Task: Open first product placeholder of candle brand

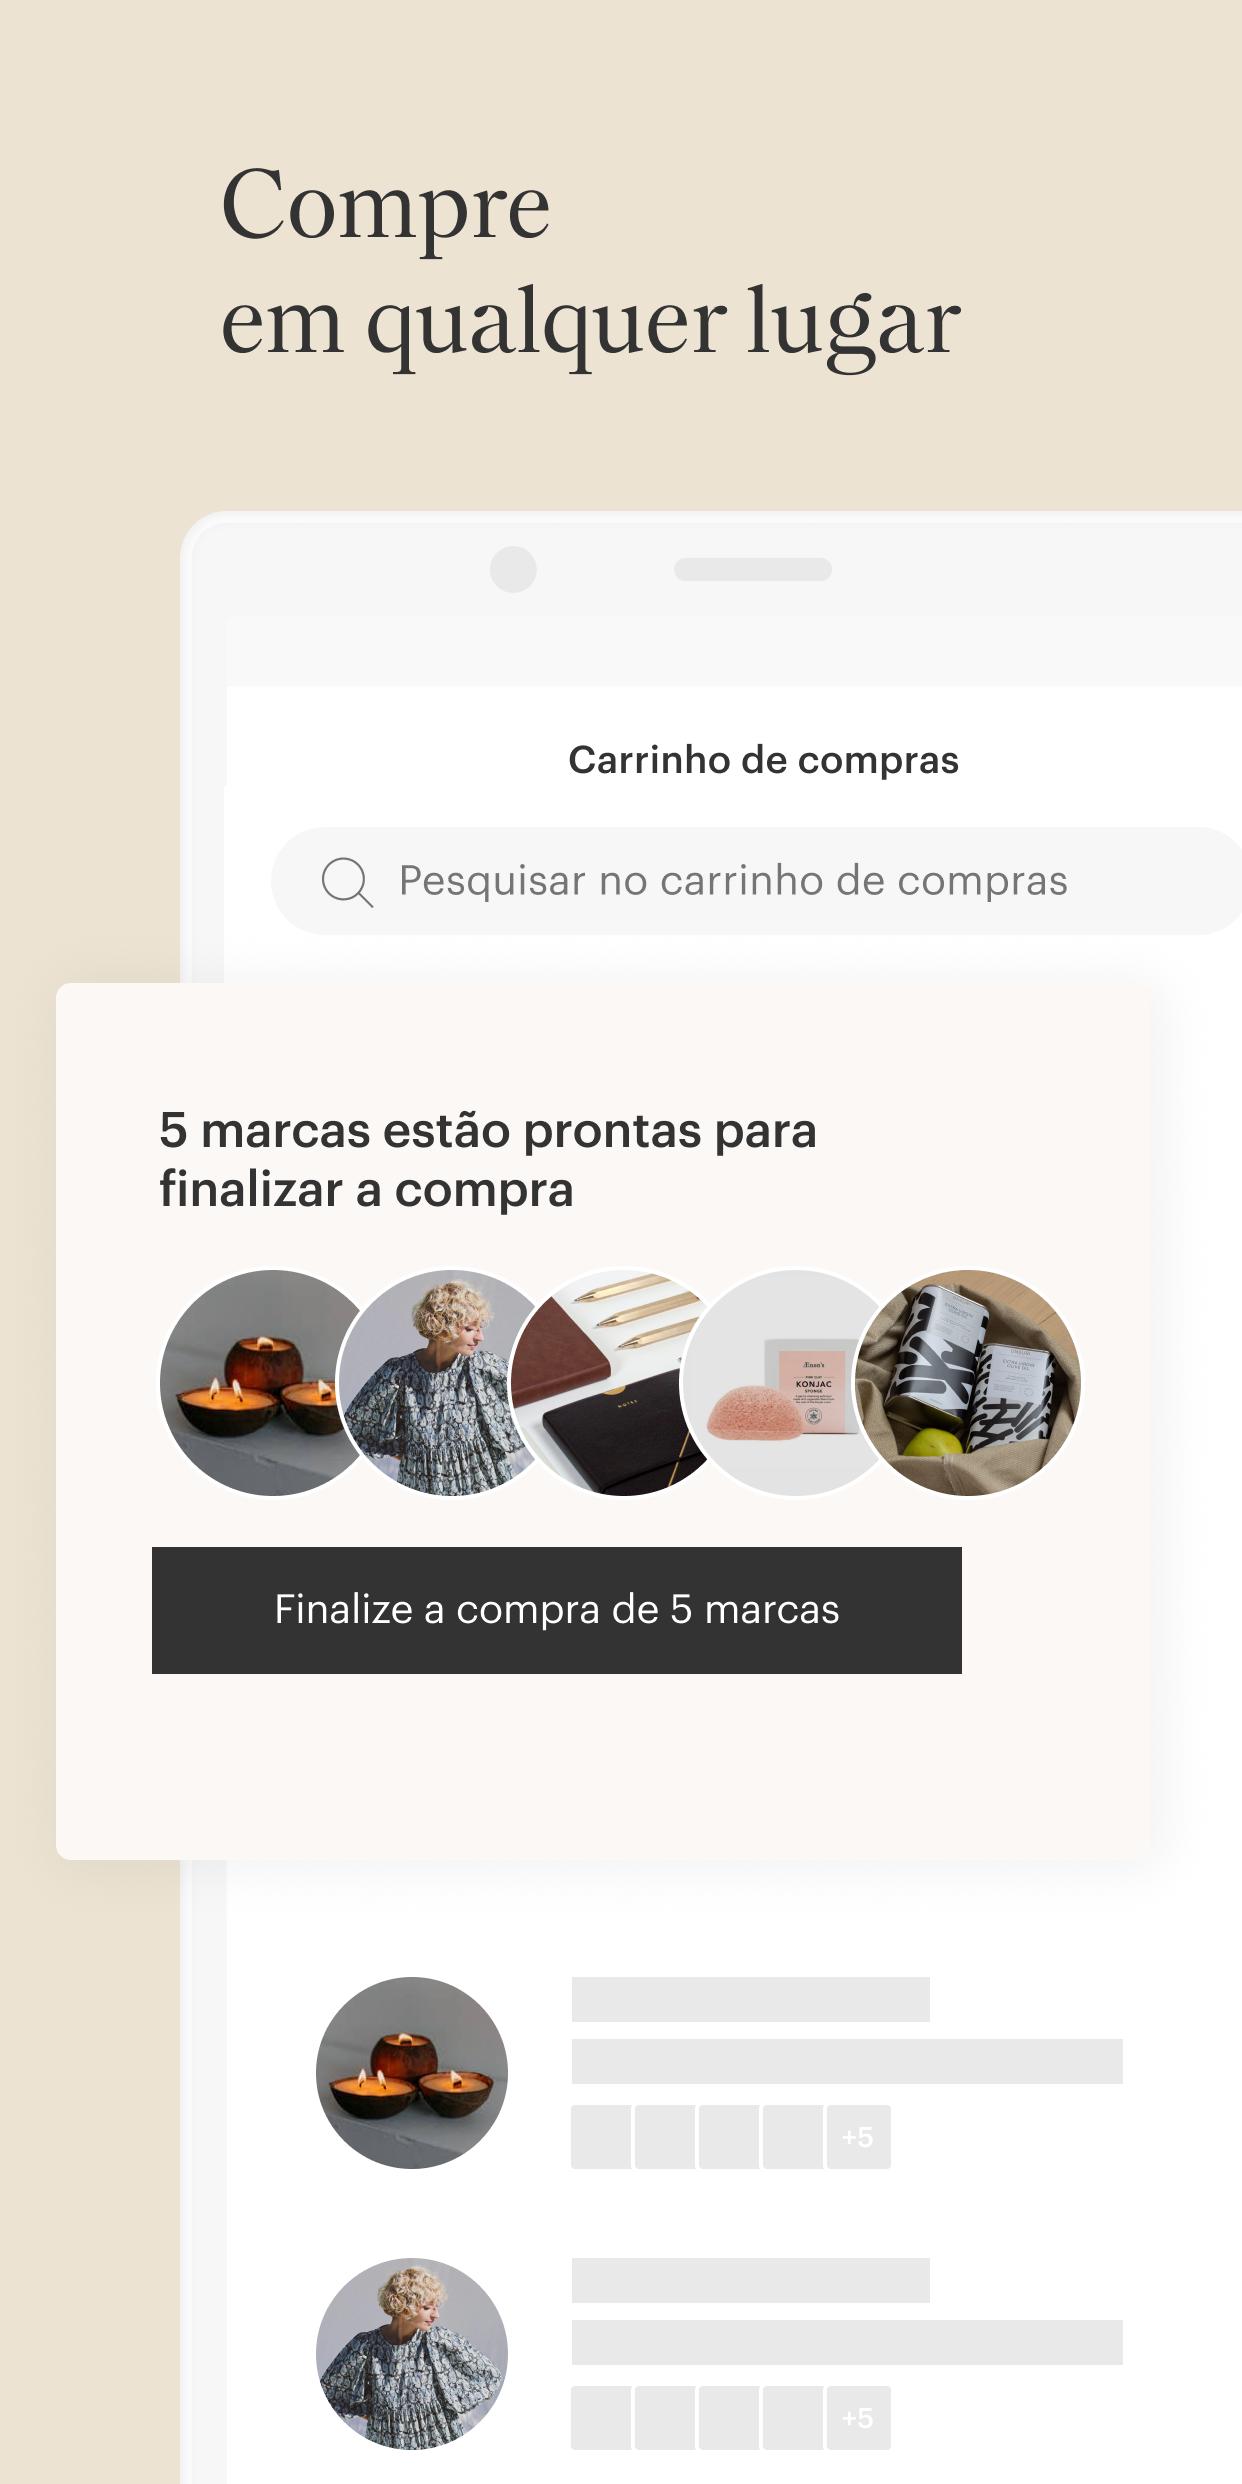Action: click(601, 2137)
